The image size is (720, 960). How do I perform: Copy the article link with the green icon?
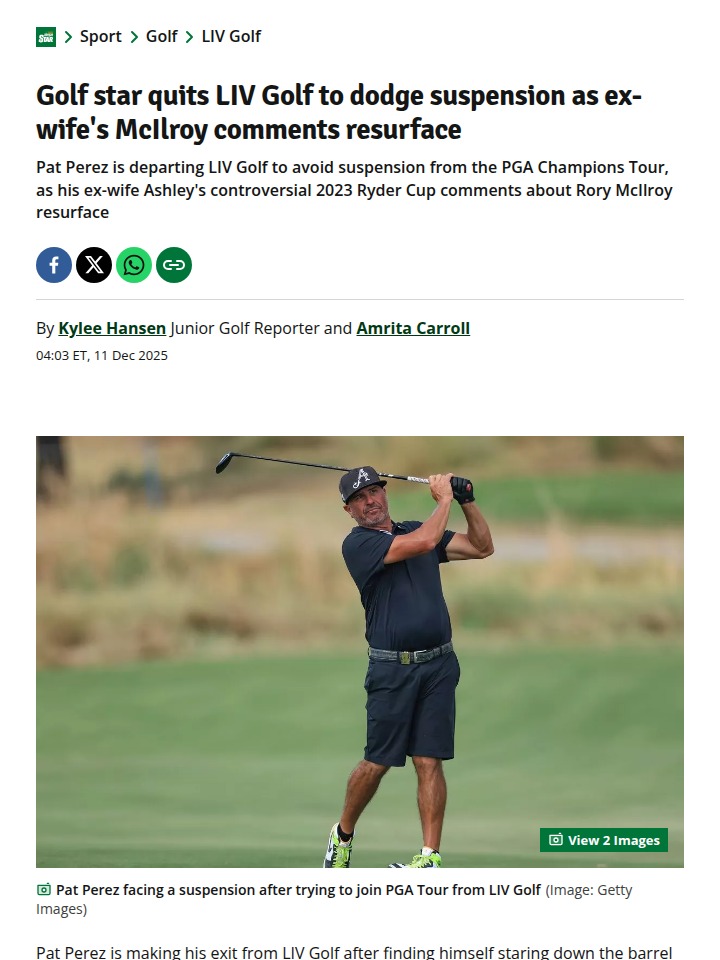174,265
